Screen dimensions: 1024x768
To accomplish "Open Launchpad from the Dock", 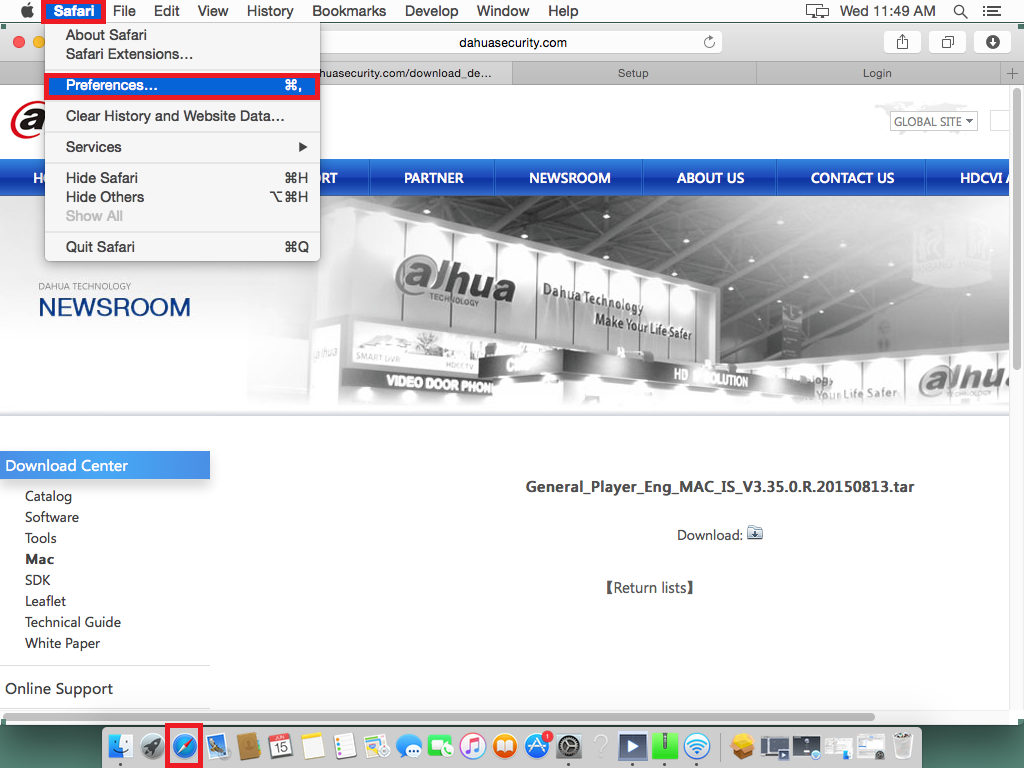I will coord(153,746).
